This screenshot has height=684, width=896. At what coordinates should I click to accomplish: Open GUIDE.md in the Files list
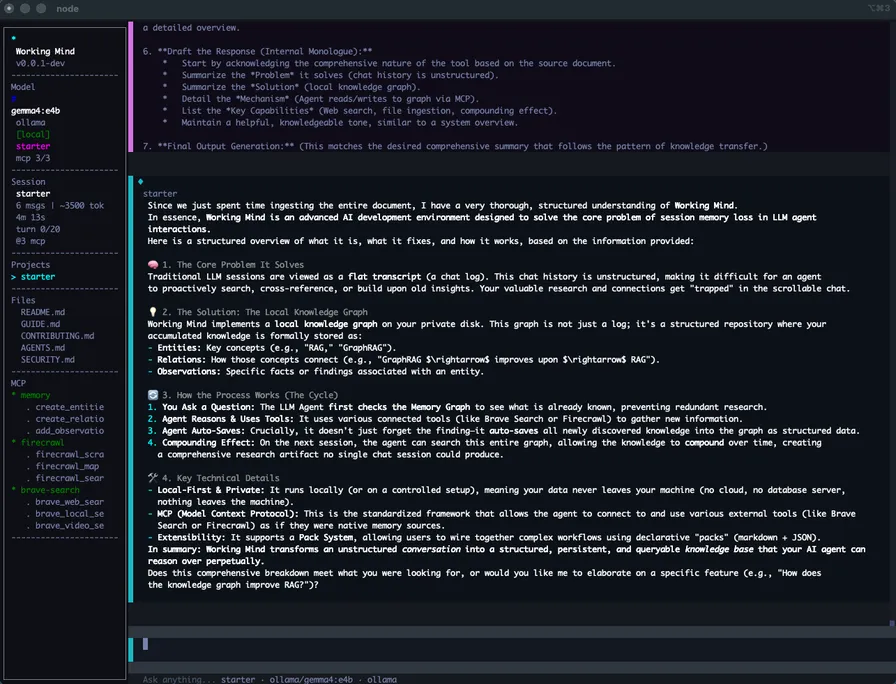41,324
